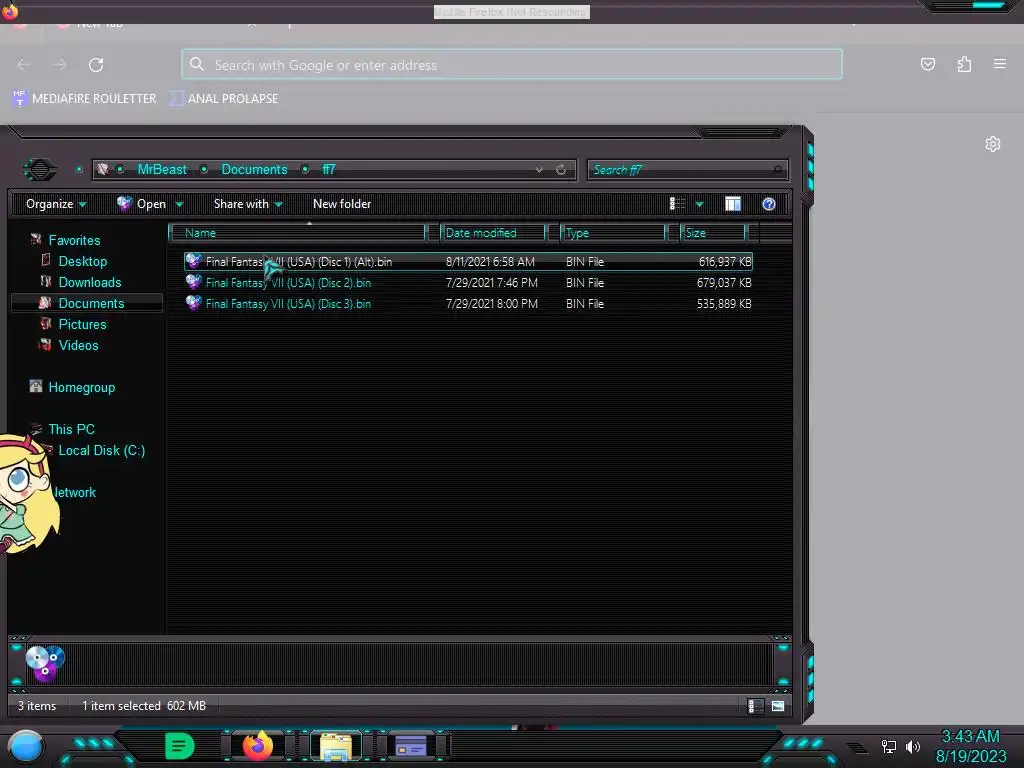The height and width of the screenshot is (768, 1024).
Task: Click the volume speaker tray icon
Action: pos(913,746)
